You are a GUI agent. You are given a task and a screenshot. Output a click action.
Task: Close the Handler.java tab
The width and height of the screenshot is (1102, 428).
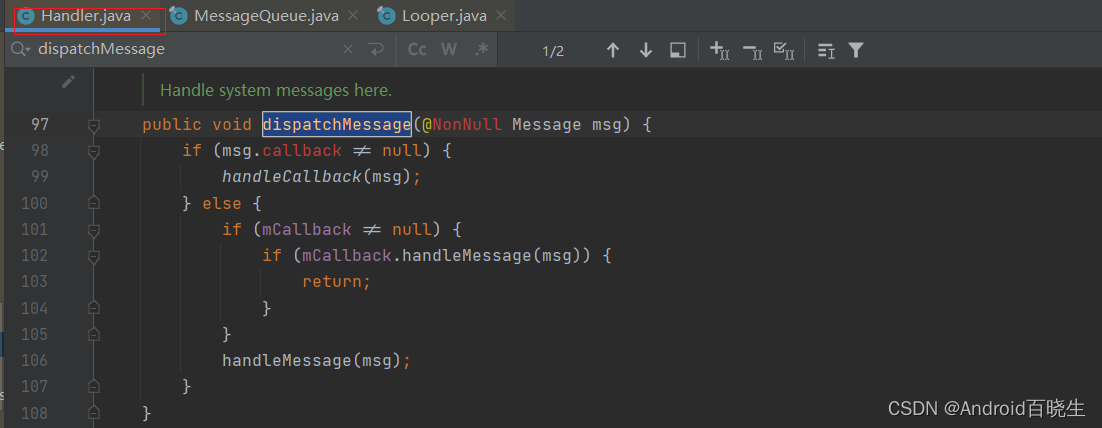coord(145,15)
